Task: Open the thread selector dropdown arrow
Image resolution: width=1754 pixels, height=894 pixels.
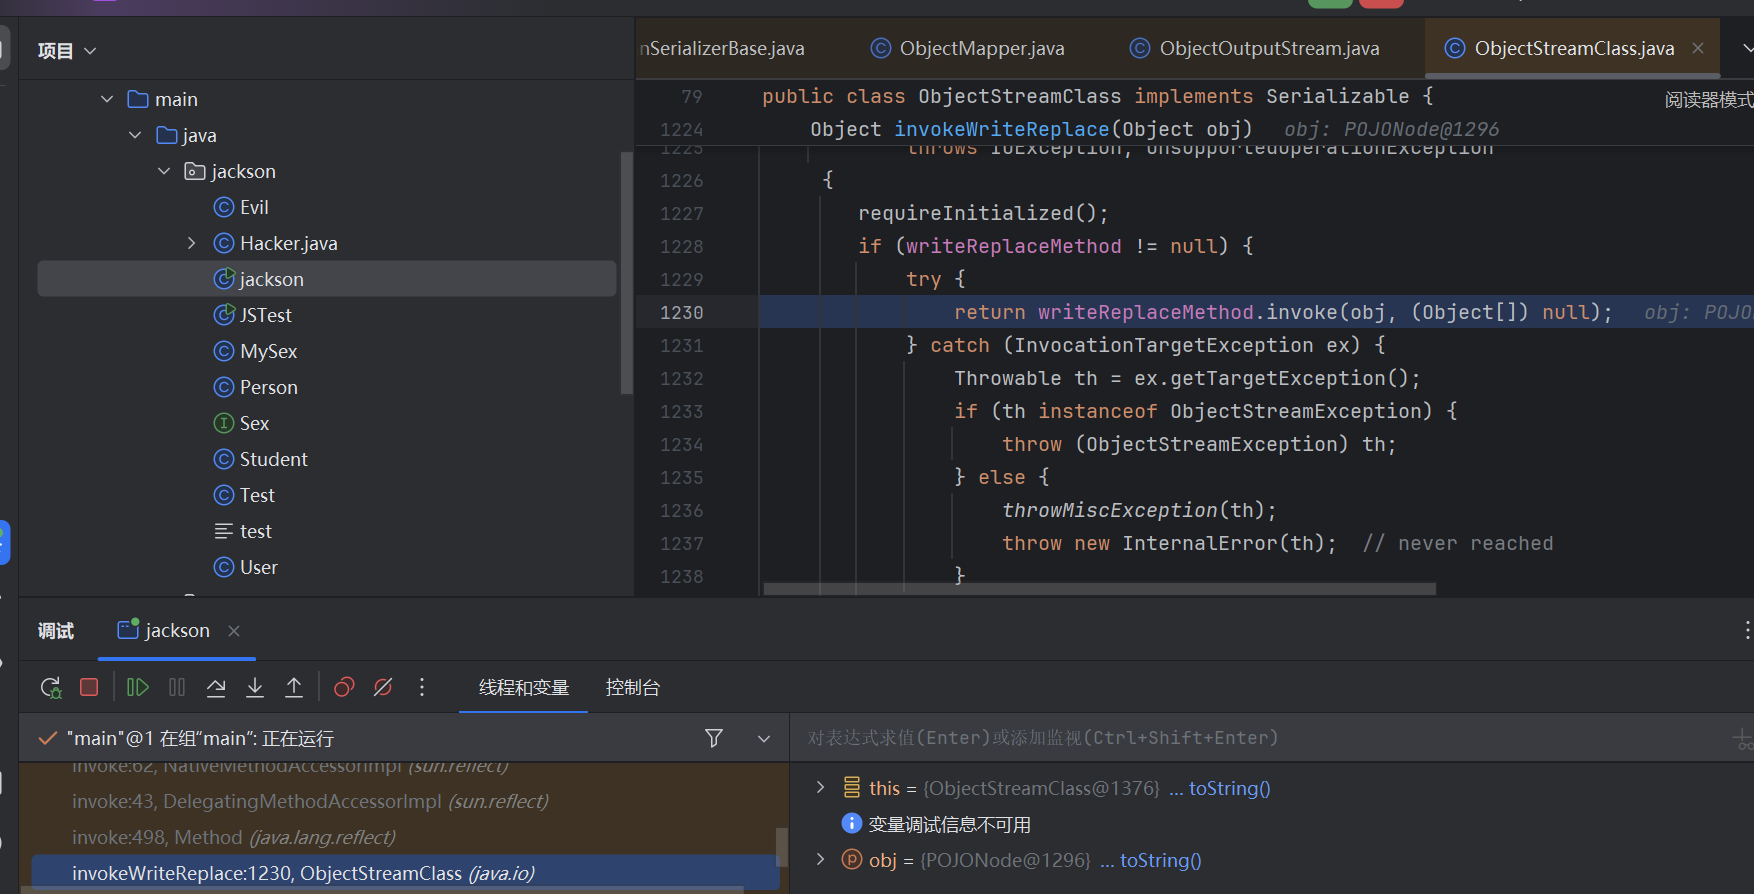Action: point(764,739)
